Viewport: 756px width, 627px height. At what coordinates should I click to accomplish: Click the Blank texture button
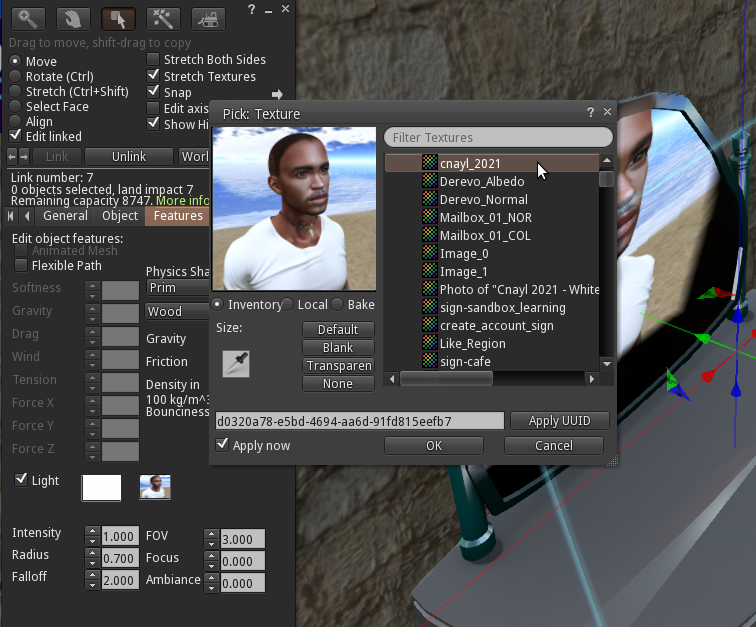338,347
